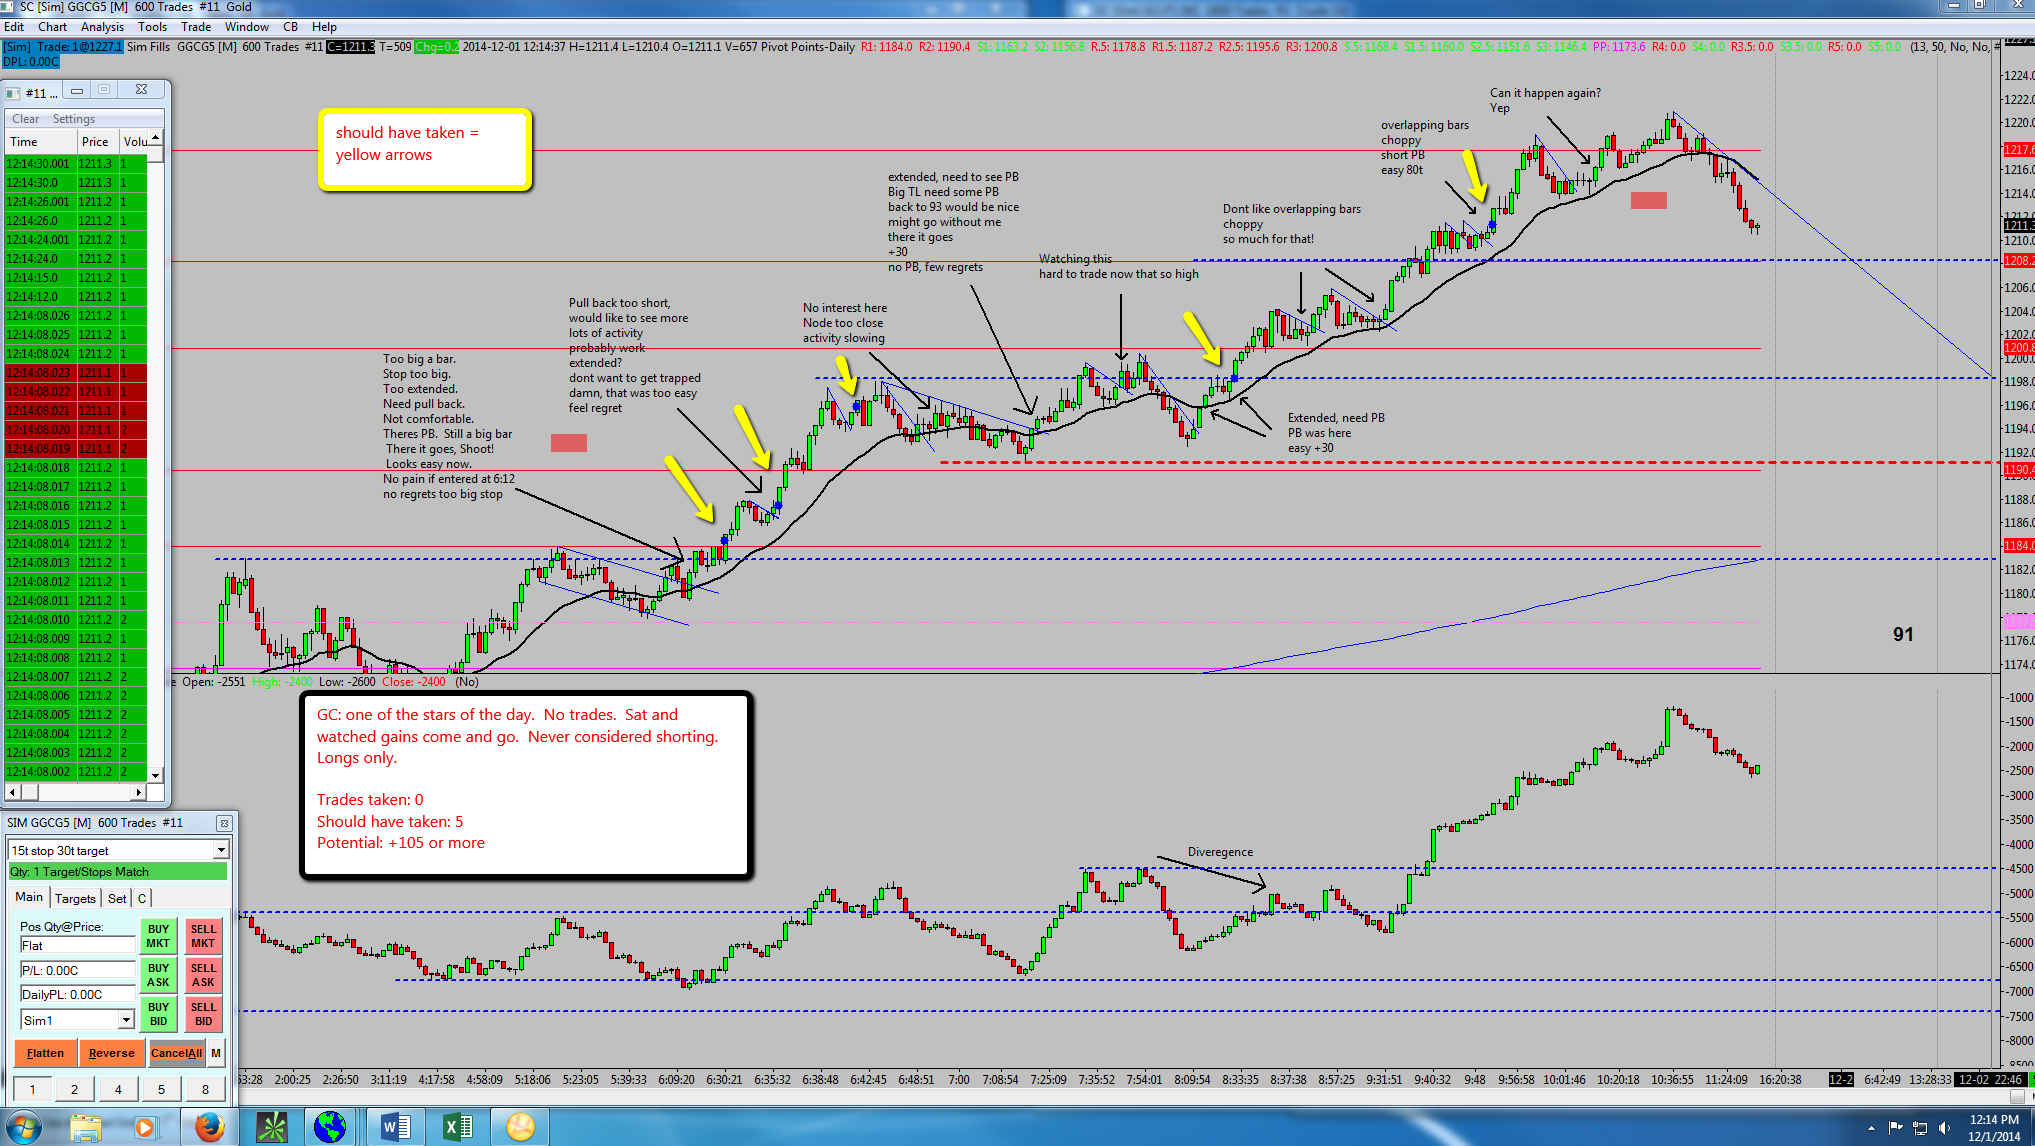Set order quantity with the 1 button
This screenshot has height=1146, width=2035.
32,1089
